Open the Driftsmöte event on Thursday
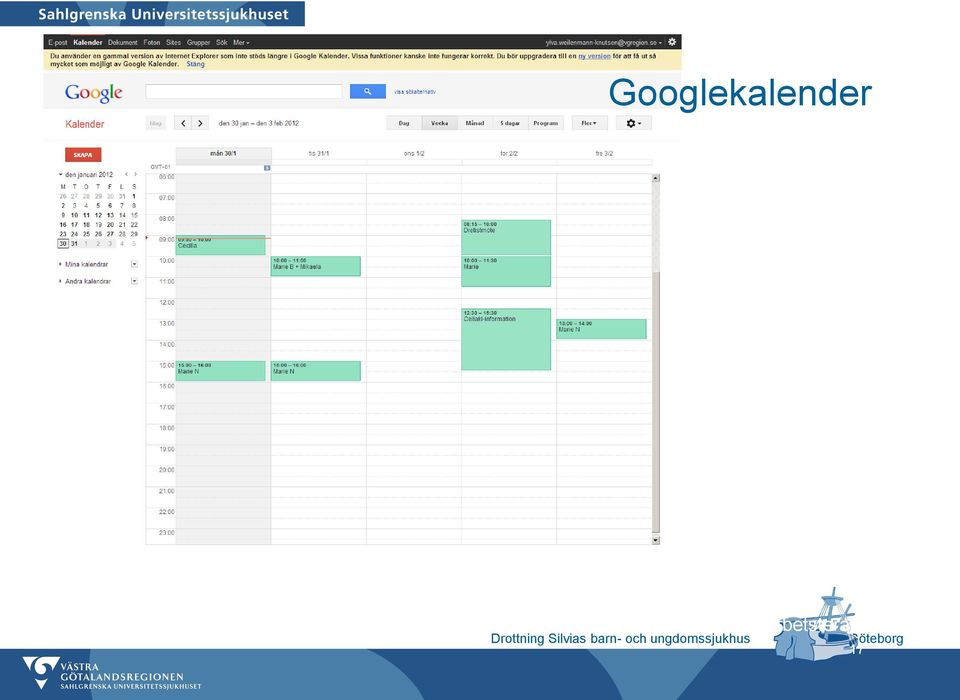 [x=506, y=238]
